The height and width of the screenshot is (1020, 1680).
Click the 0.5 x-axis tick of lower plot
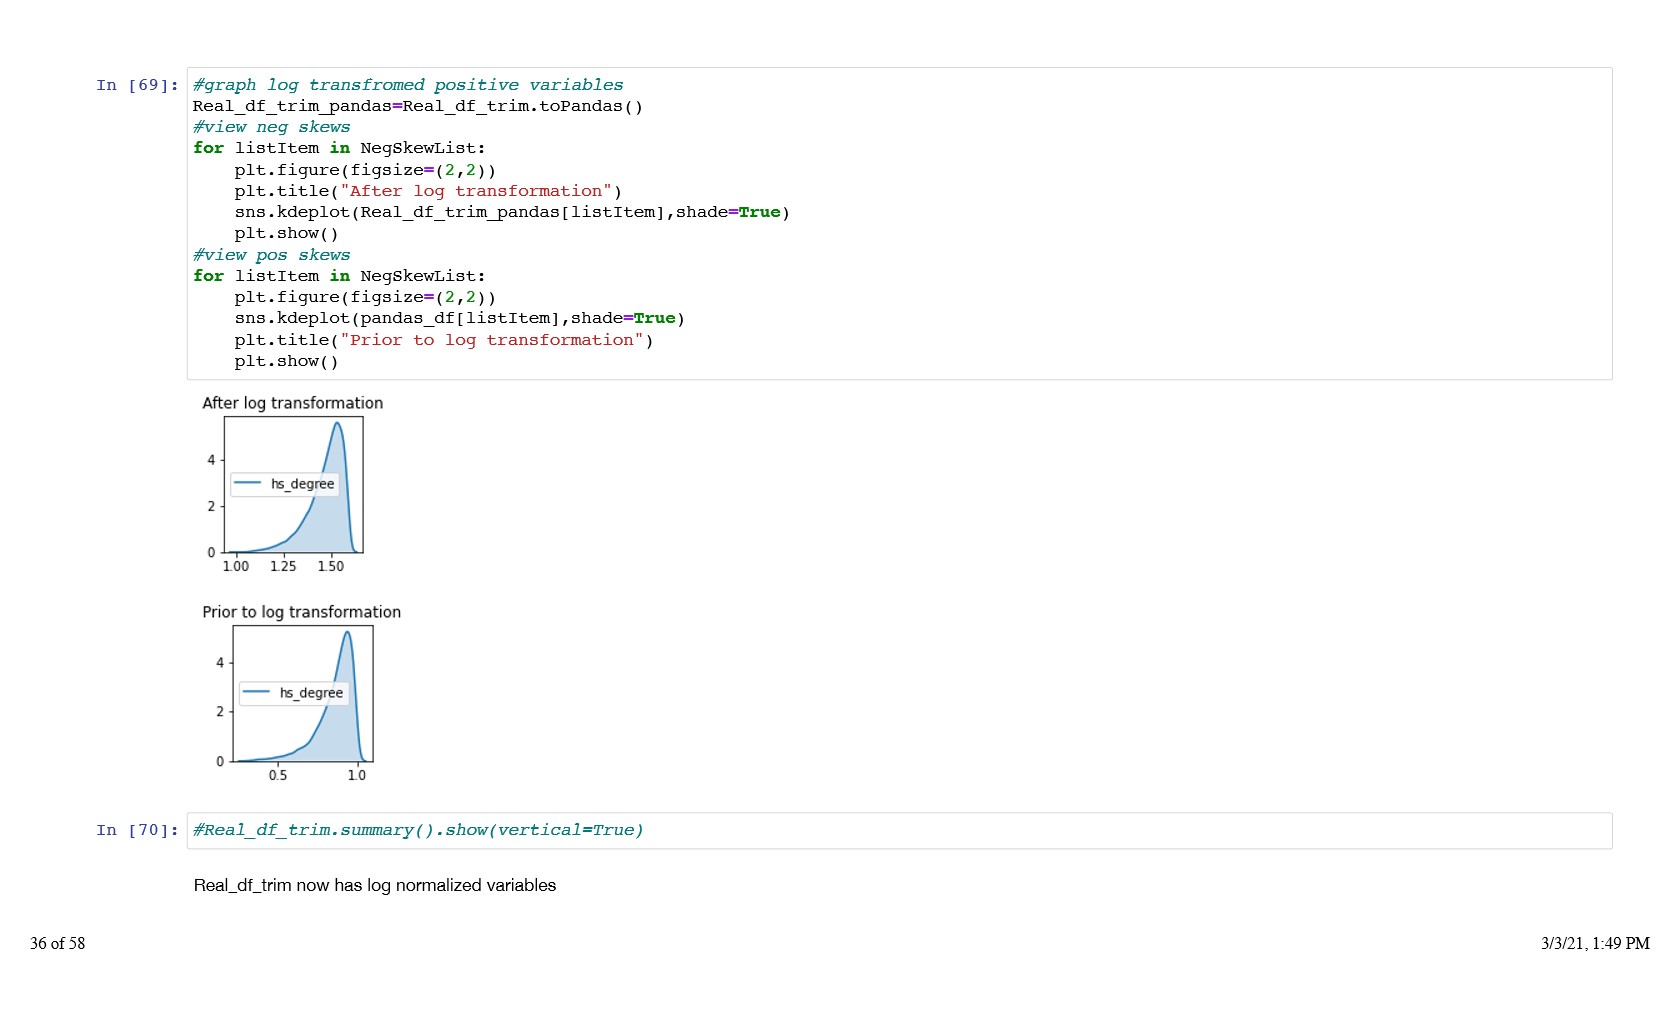(277, 776)
